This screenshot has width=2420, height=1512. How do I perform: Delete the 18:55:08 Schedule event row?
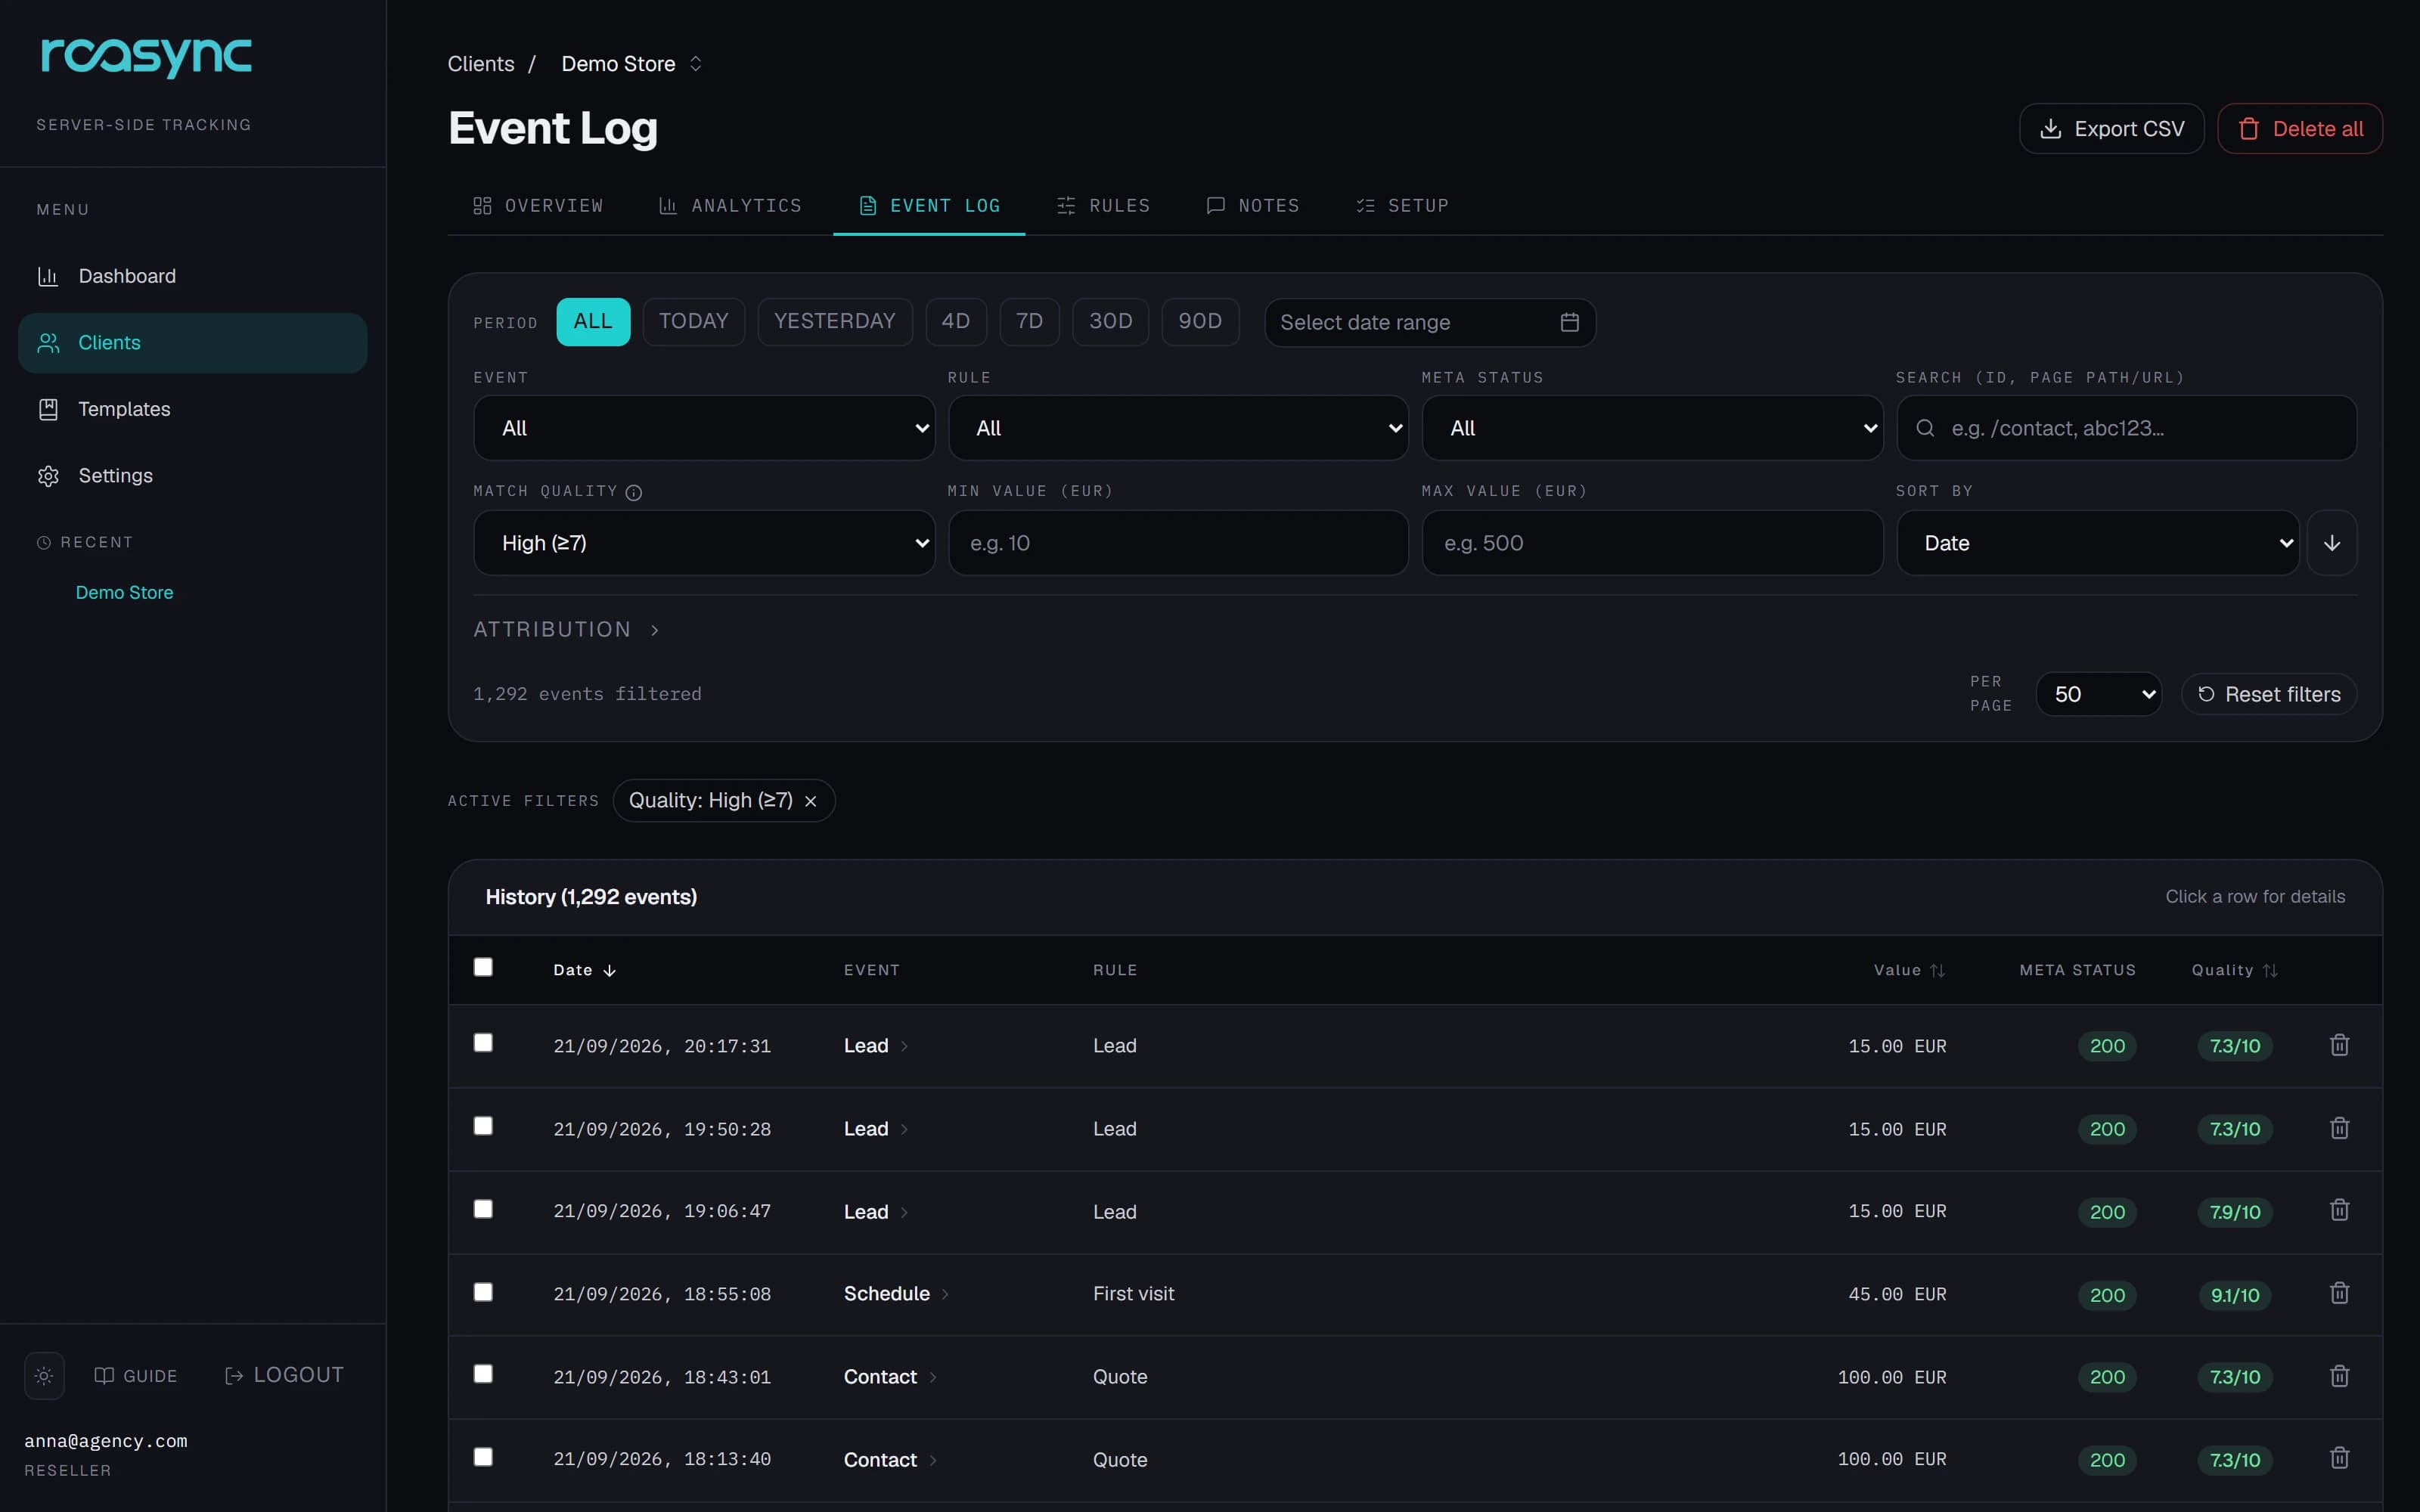coord(2339,1293)
